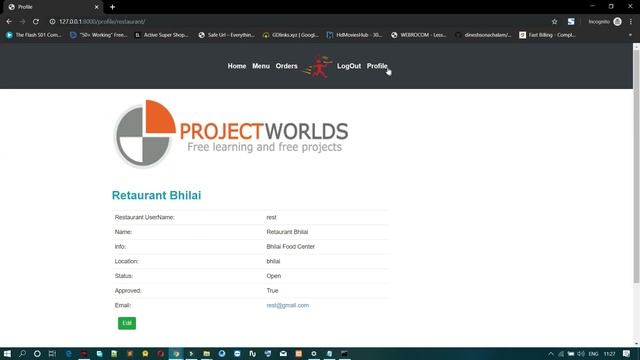Image resolution: width=640 pixels, height=360 pixels.
Task: Open the GDlinks.xyz bookmark
Action: (291, 35)
